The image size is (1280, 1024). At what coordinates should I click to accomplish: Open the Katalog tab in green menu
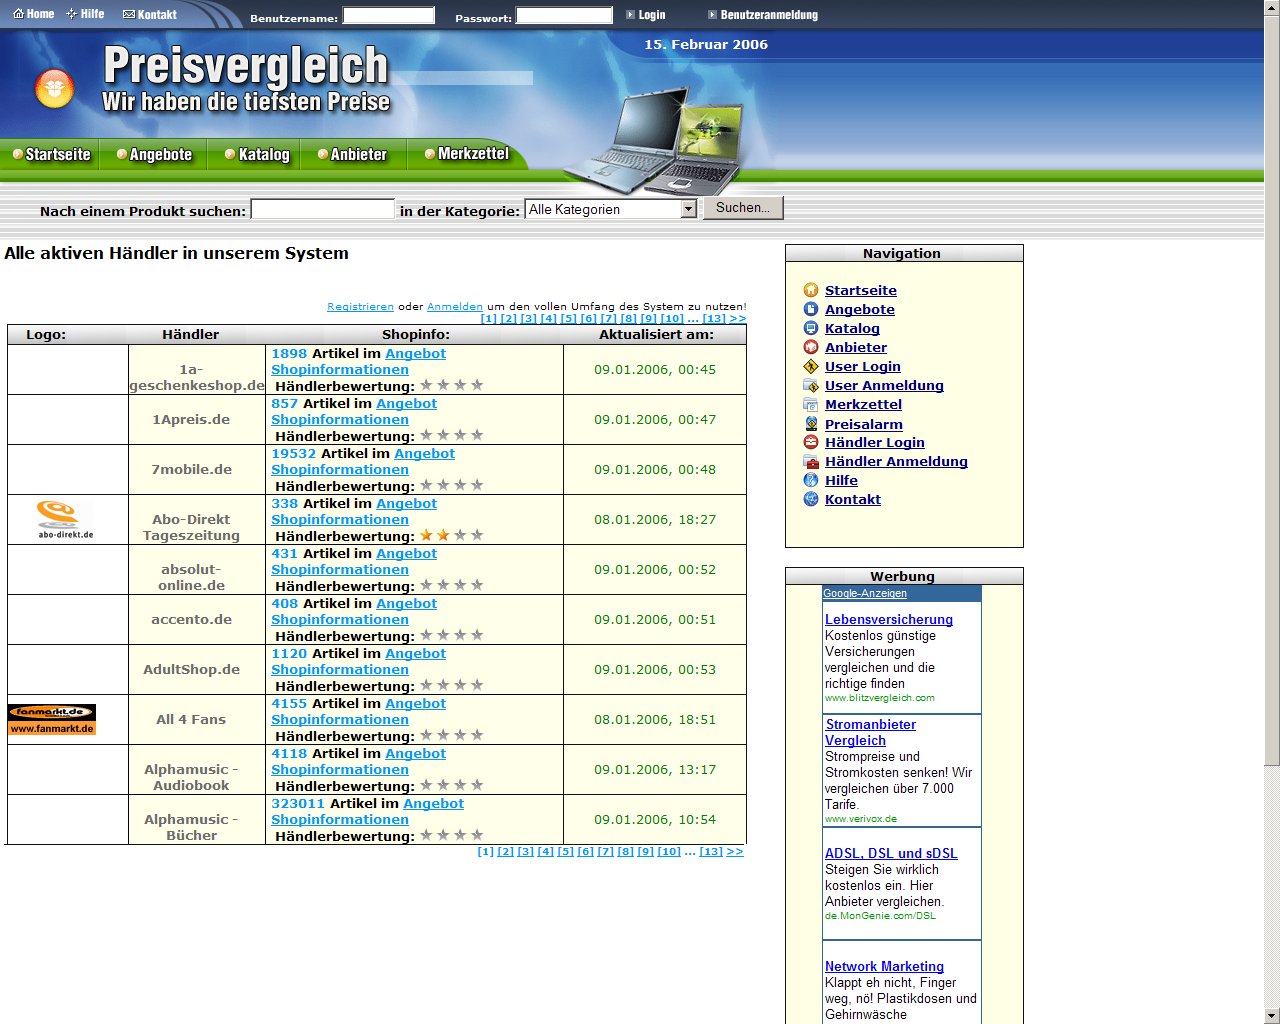click(257, 154)
